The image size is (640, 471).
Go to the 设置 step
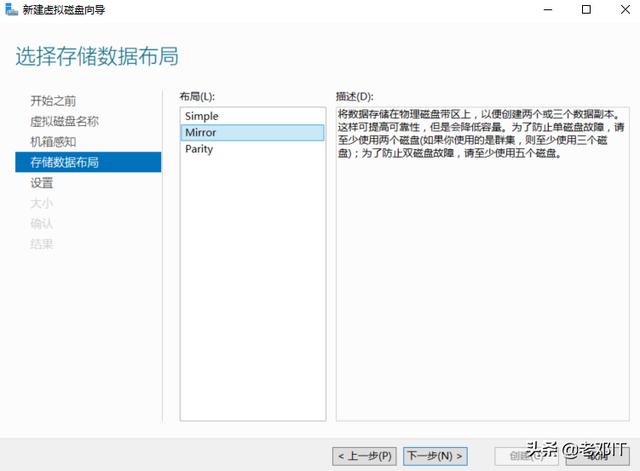[42, 183]
